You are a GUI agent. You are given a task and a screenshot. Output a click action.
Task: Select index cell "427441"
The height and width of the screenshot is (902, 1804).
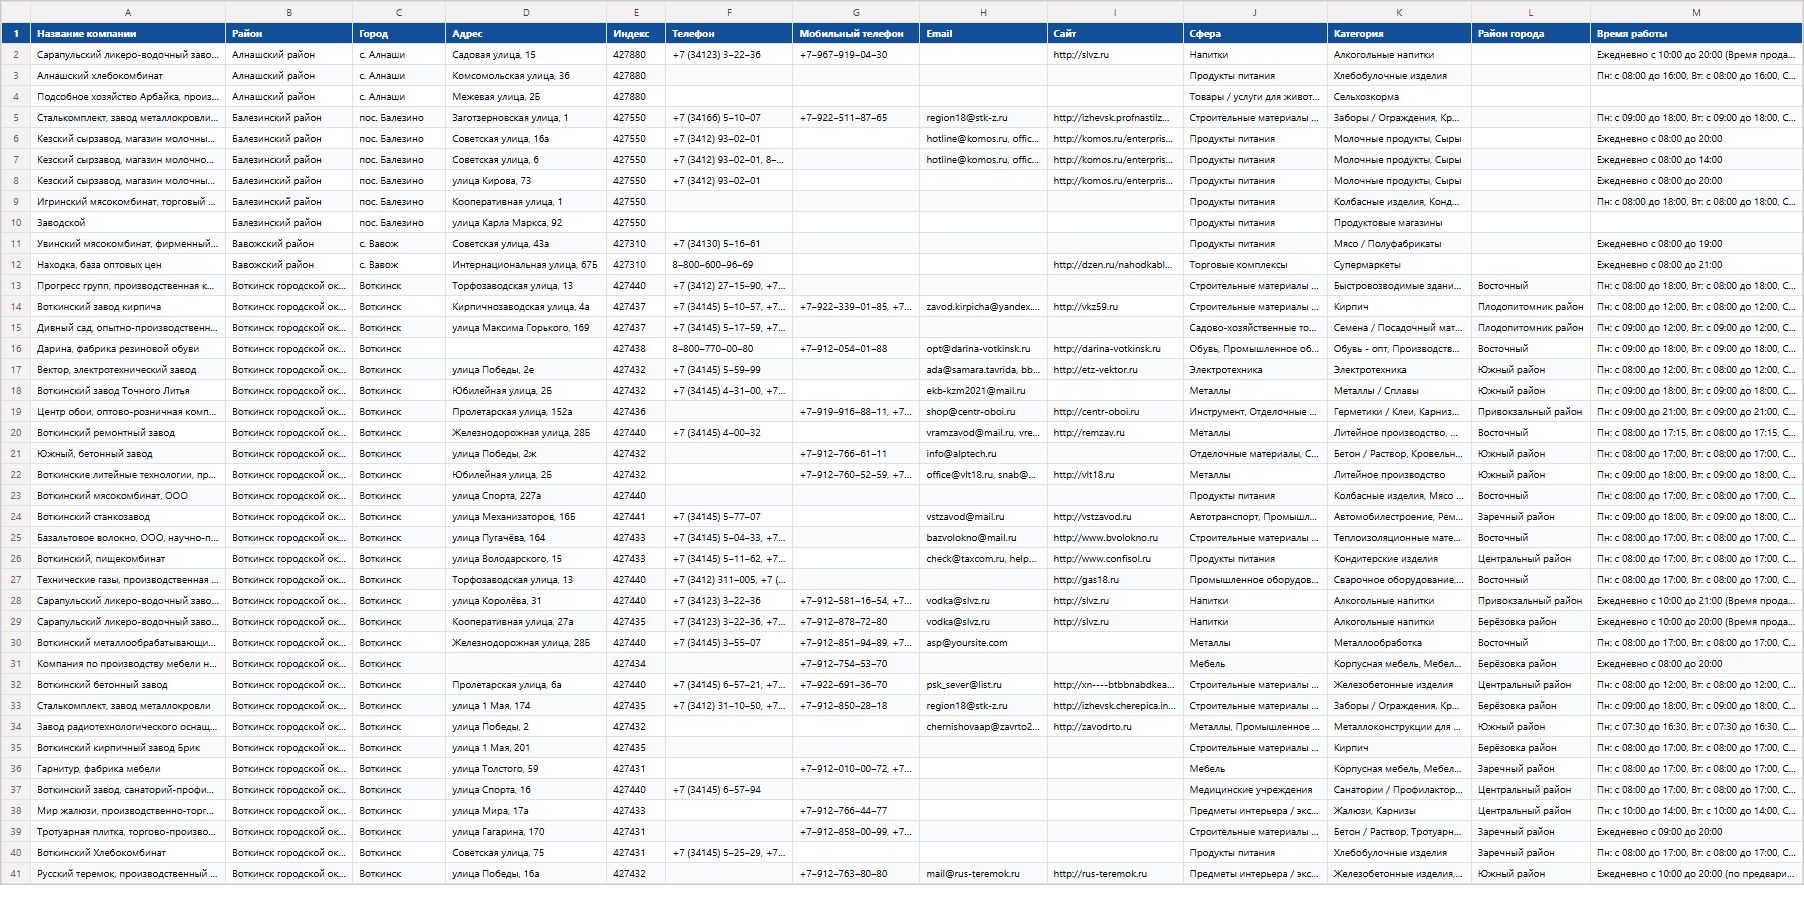[636, 517]
